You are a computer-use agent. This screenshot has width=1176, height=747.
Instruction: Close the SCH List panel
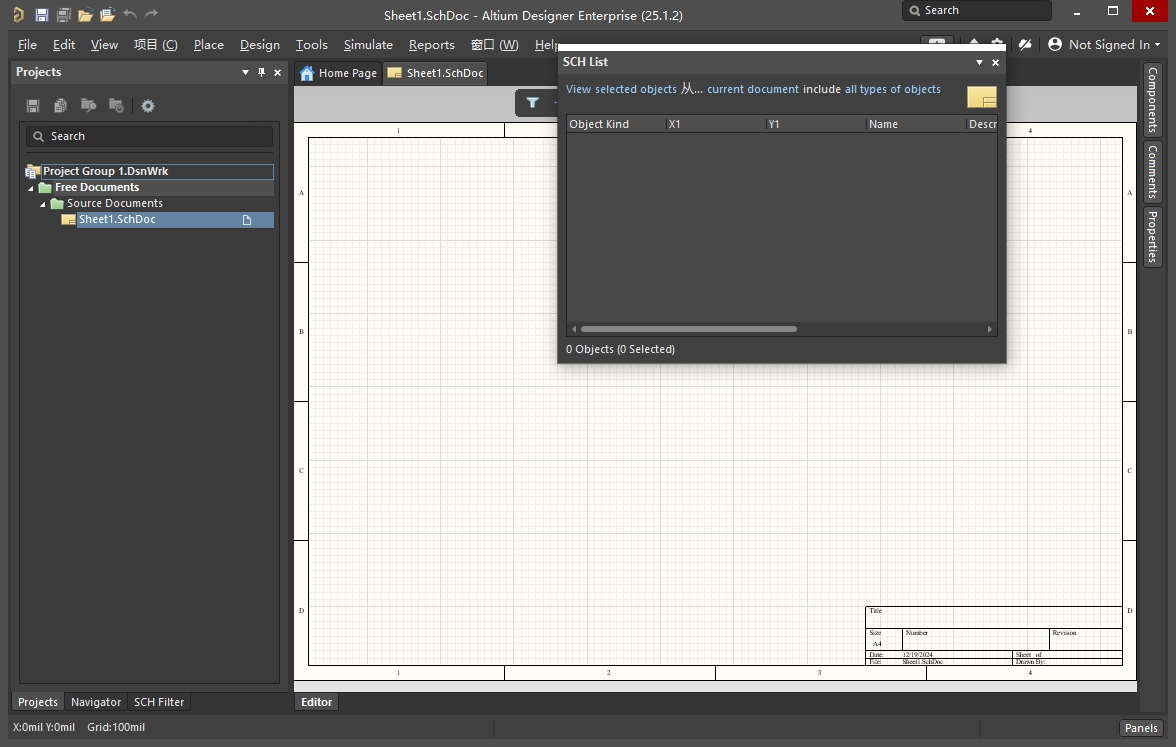point(995,62)
